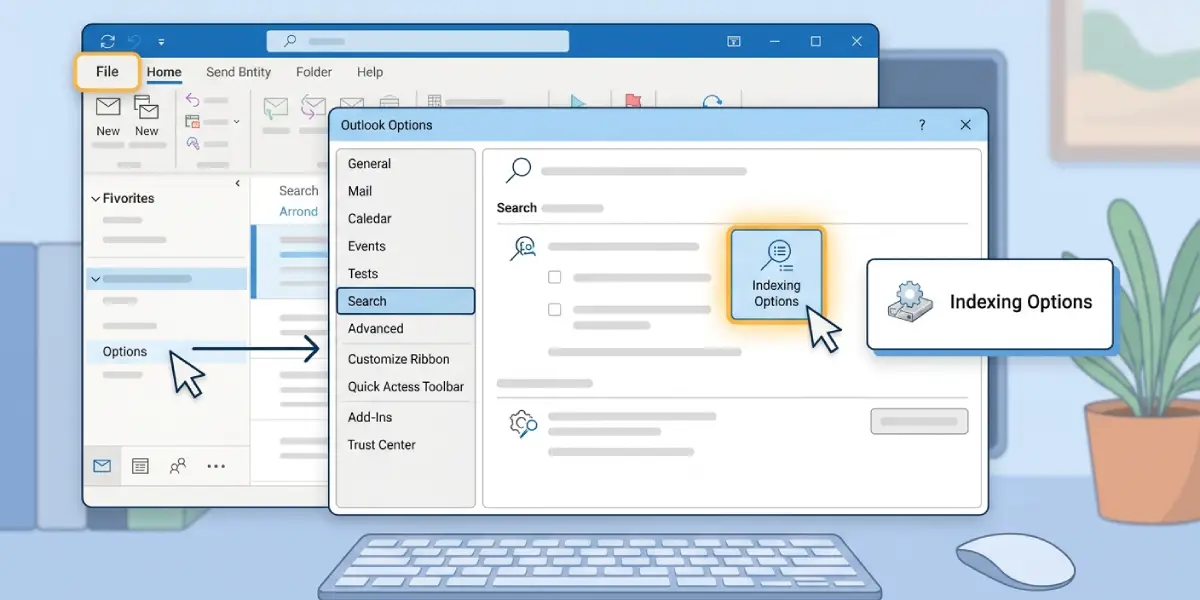Switch to the Folder tab

pos(314,72)
